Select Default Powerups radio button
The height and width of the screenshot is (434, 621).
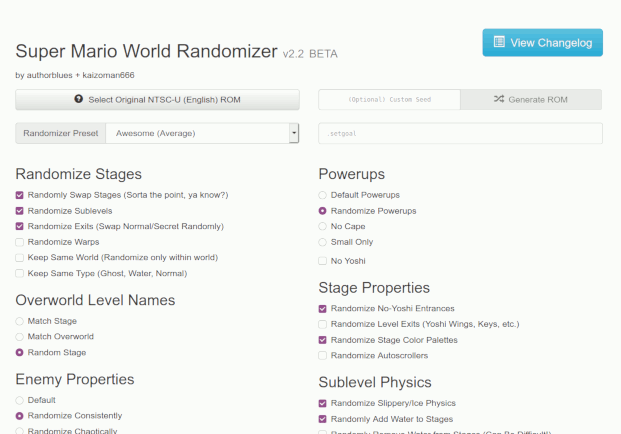pyautogui.click(x=322, y=195)
